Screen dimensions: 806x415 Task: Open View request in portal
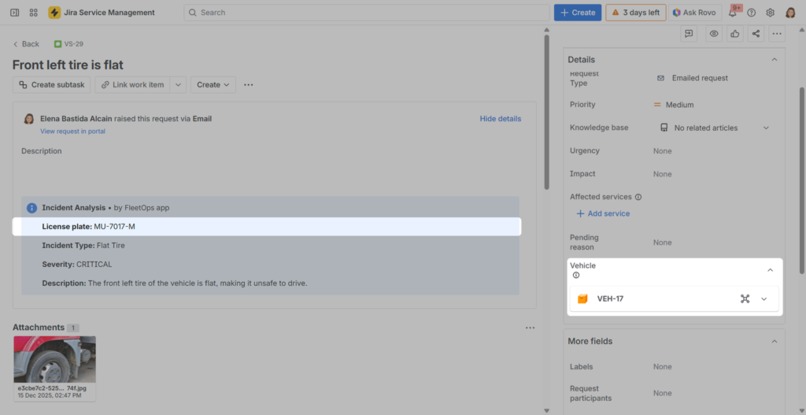tap(72, 131)
